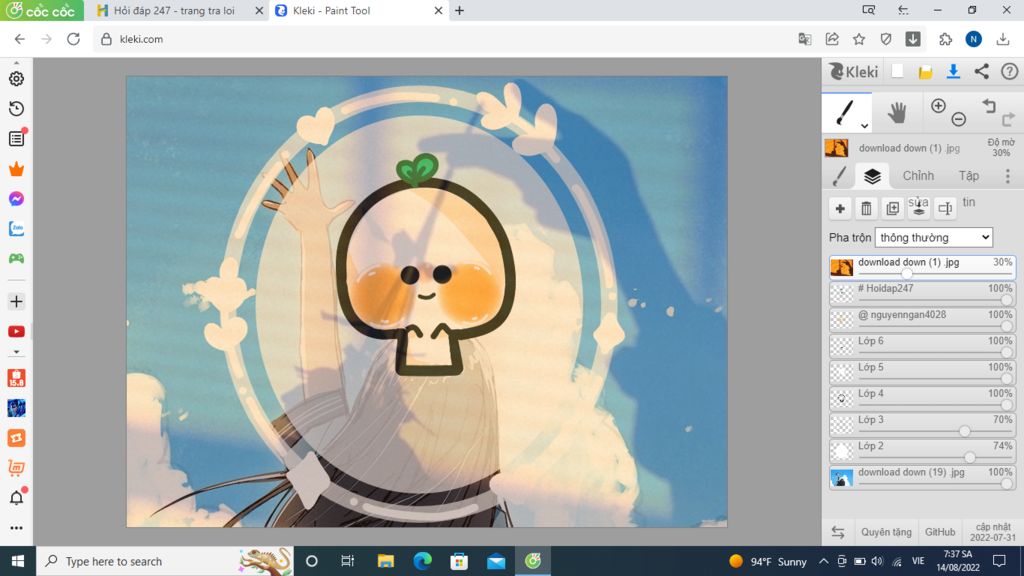Open Messenger from the browser sidebar
The image size is (1024, 576).
point(16,199)
